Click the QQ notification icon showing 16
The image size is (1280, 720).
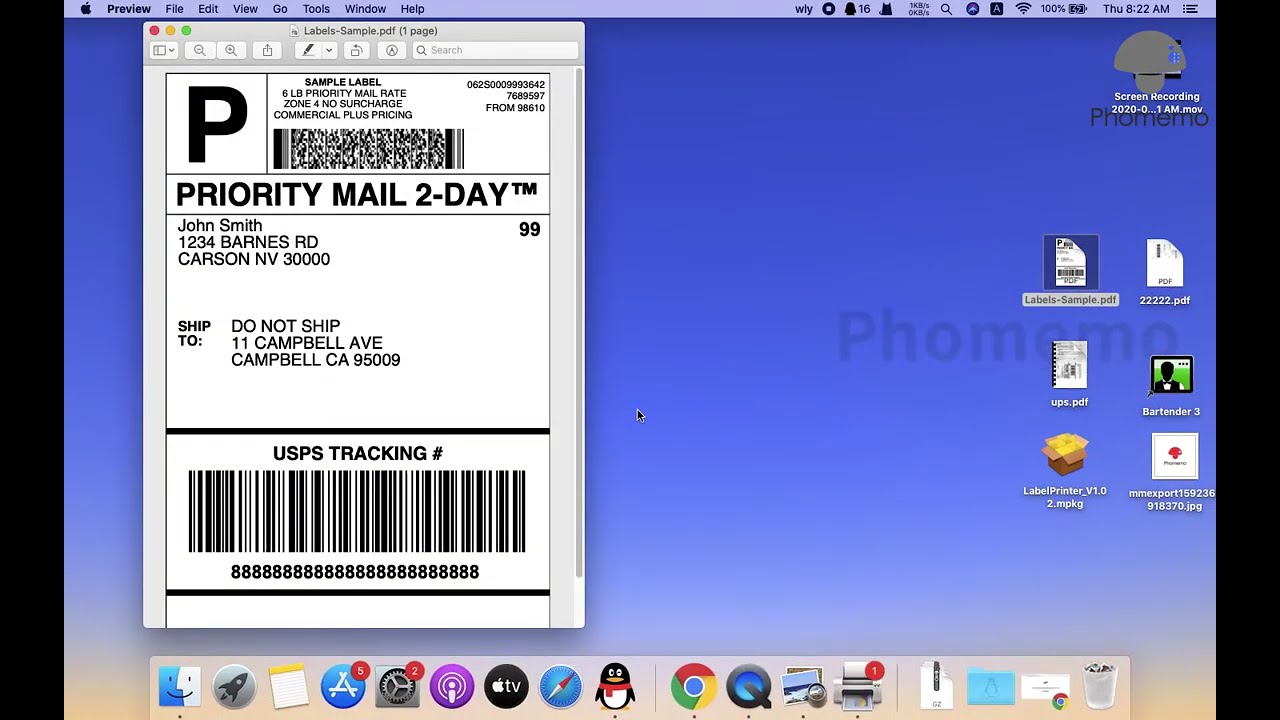(857, 9)
